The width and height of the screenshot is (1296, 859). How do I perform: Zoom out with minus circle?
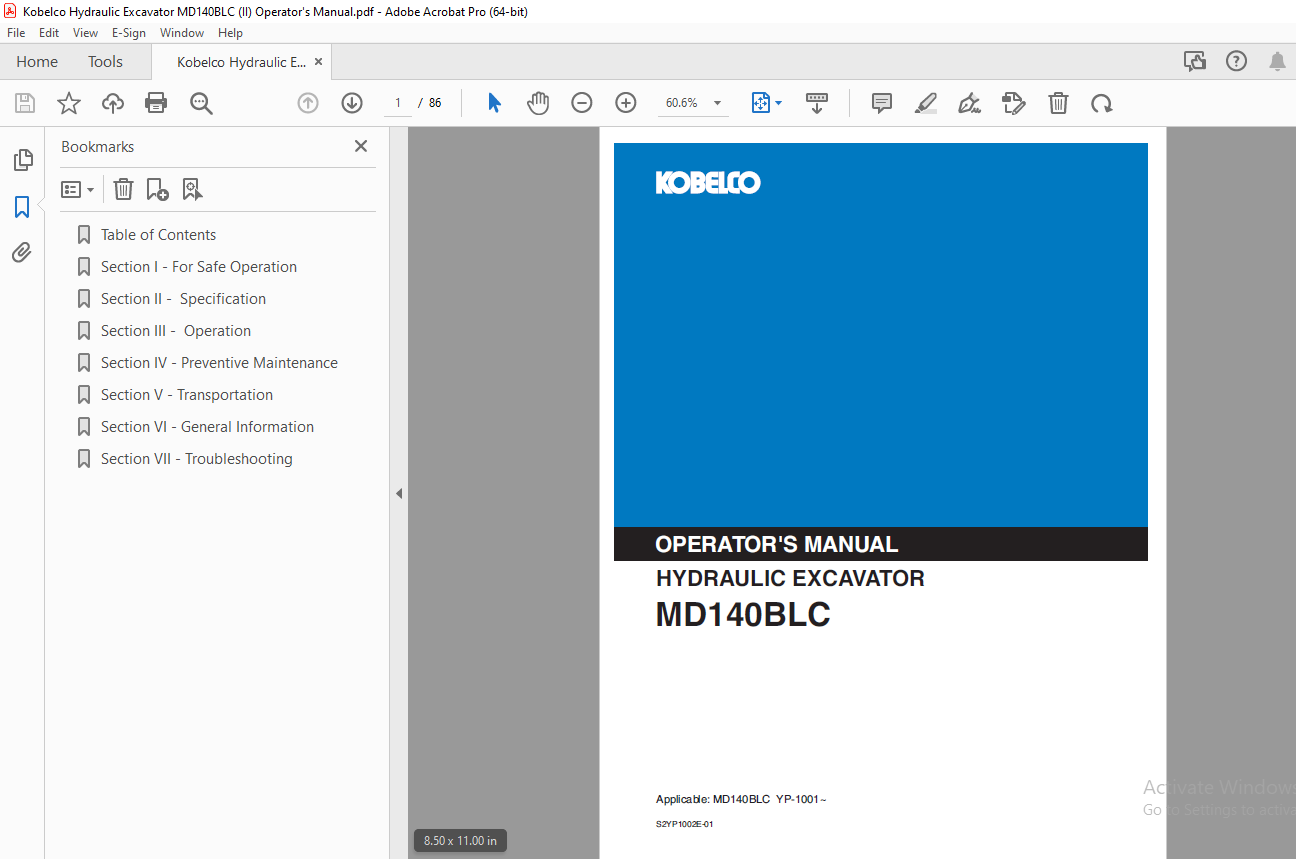coord(582,103)
